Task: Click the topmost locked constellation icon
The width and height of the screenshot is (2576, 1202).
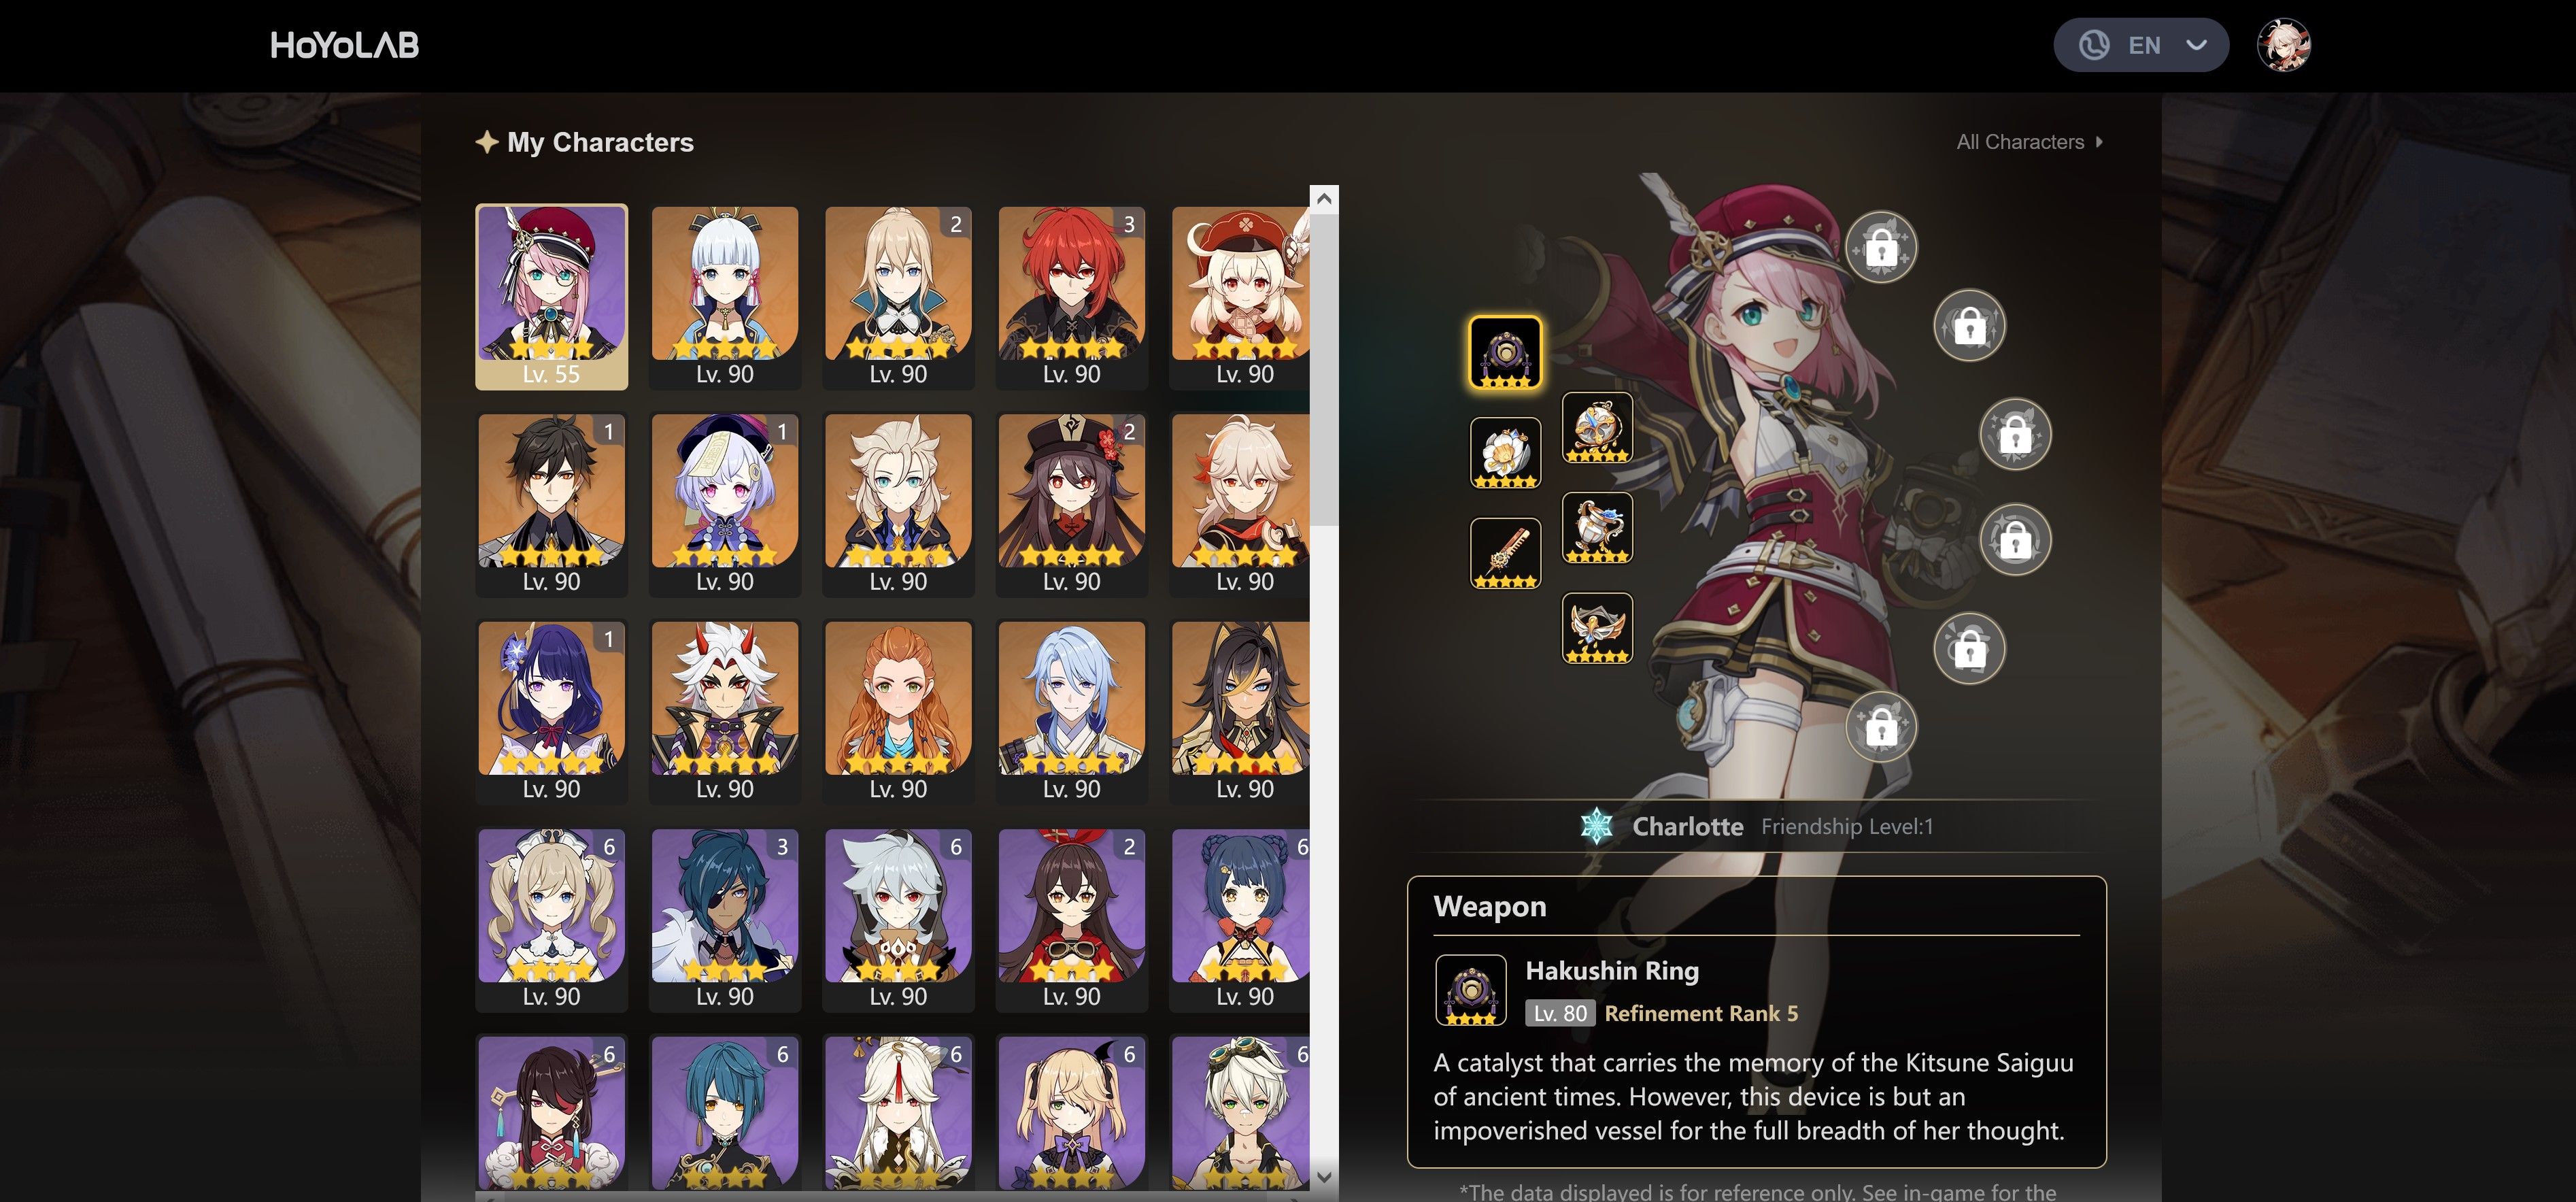Action: coord(1881,247)
